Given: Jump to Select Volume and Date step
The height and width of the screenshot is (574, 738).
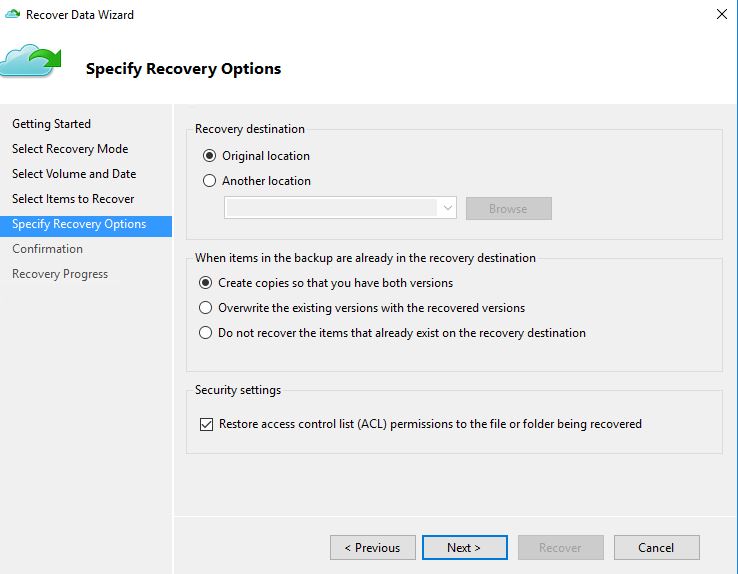Looking at the screenshot, I should tap(74, 174).
